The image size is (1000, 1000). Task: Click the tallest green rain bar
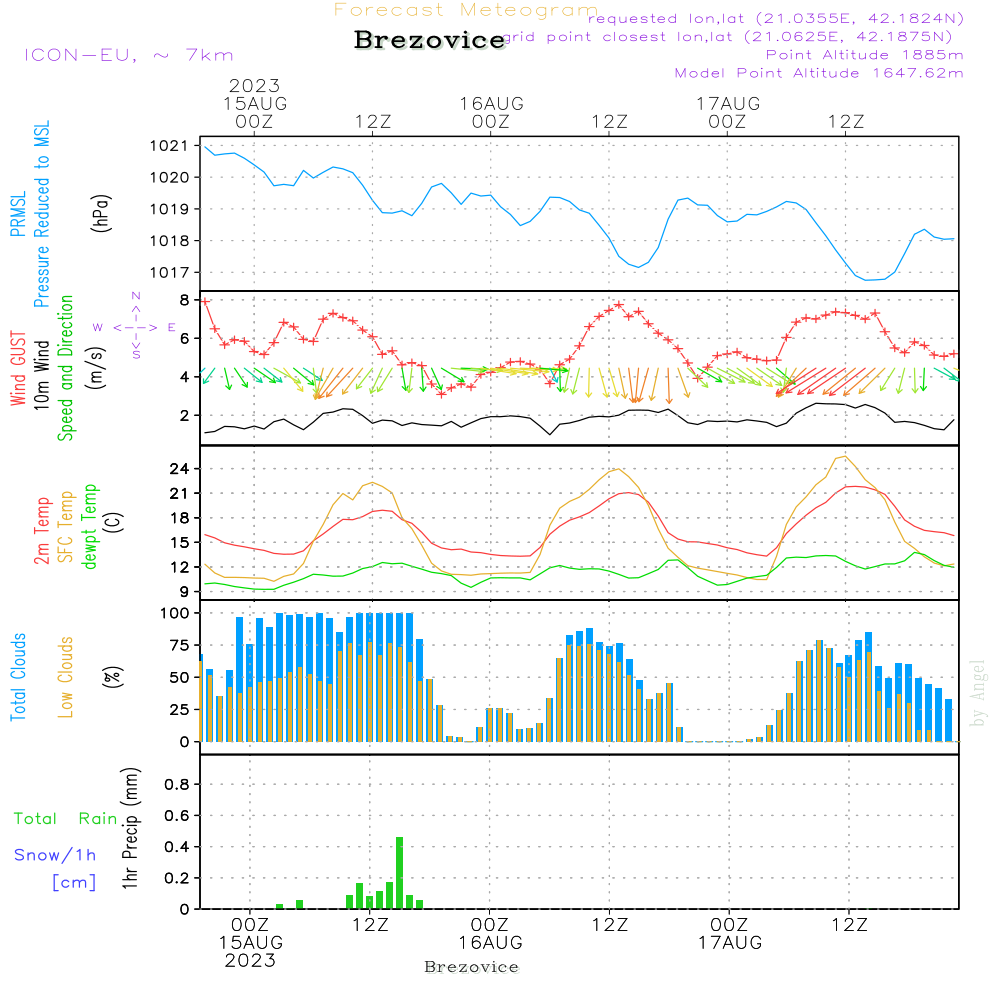pyautogui.click(x=400, y=873)
